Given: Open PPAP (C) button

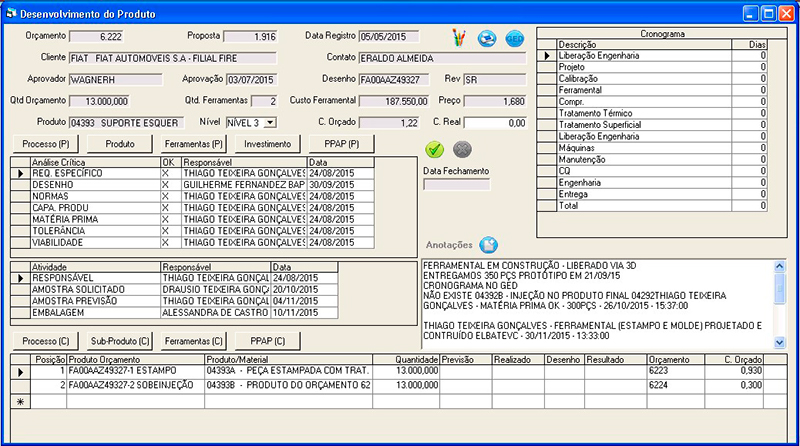Looking at the screenshot, I should click(x=267, y=341).
